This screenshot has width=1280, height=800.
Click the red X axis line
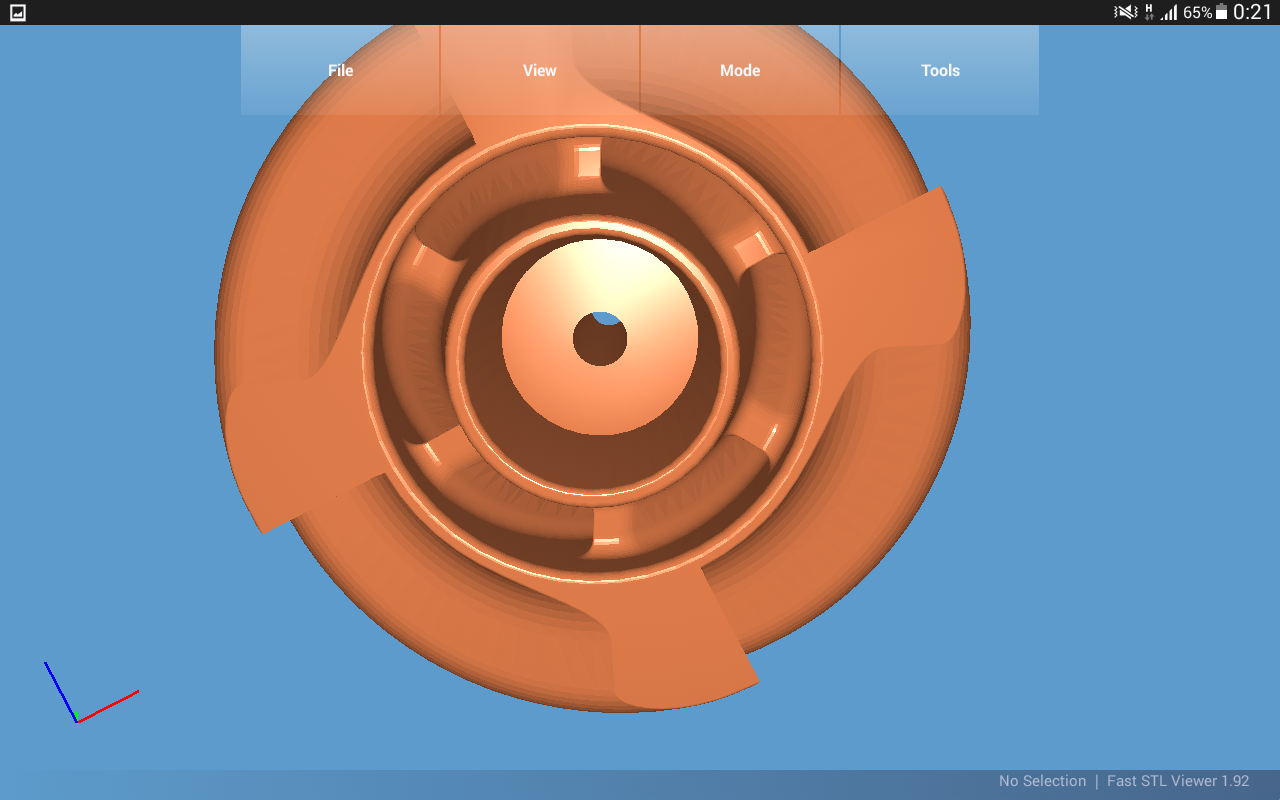[x=110, y=704]
